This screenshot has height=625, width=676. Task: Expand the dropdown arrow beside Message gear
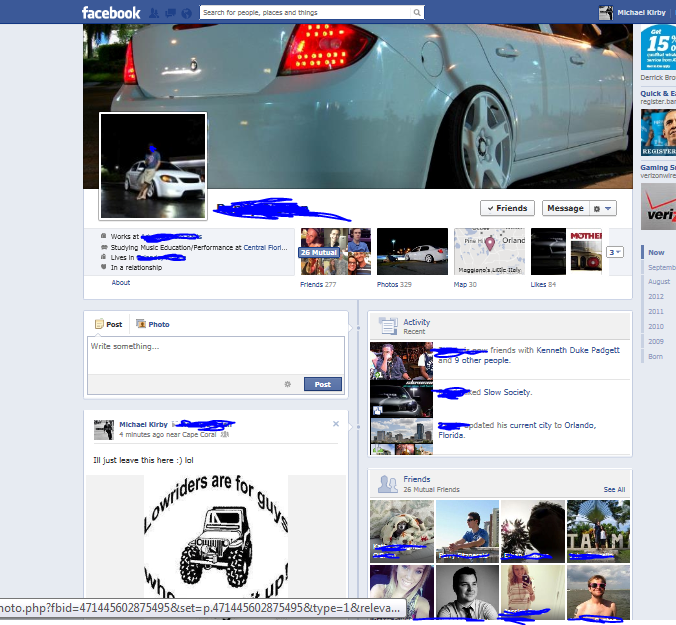point(608,209)
